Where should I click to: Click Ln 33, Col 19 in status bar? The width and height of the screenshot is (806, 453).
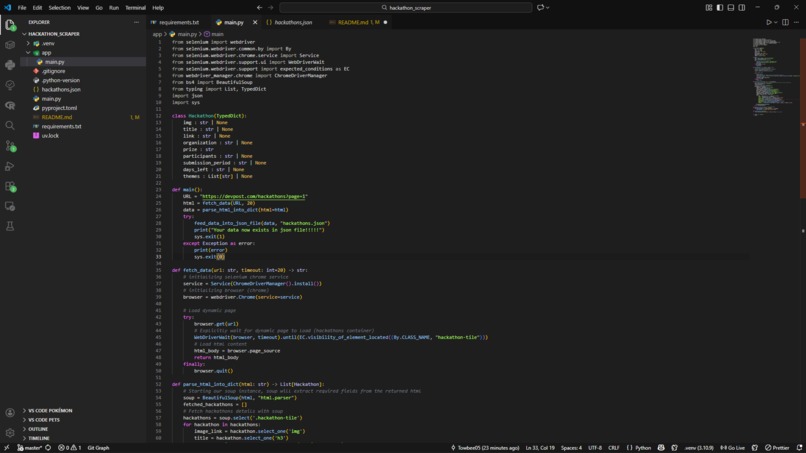(x=540, y=448)
